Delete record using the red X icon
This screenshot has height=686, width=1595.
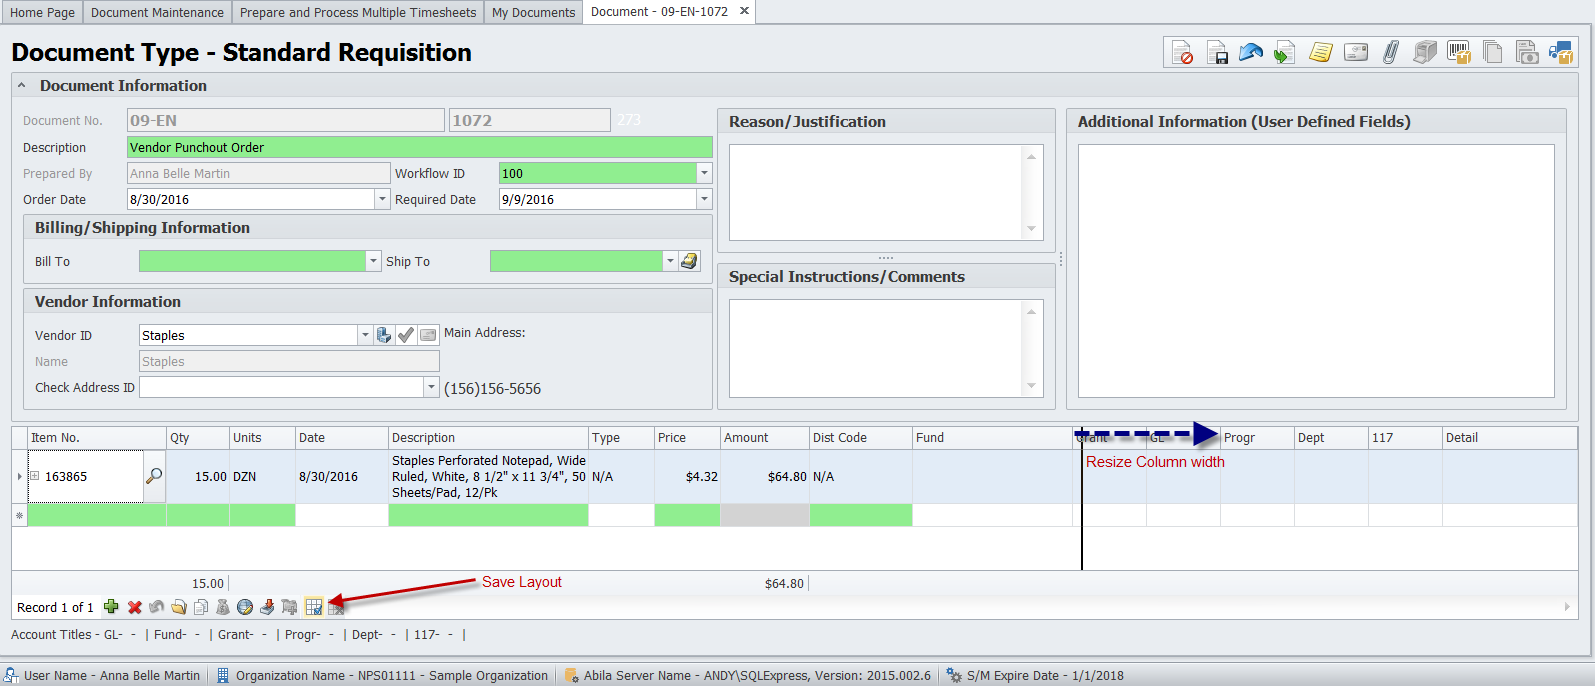[x=134, y=607]
